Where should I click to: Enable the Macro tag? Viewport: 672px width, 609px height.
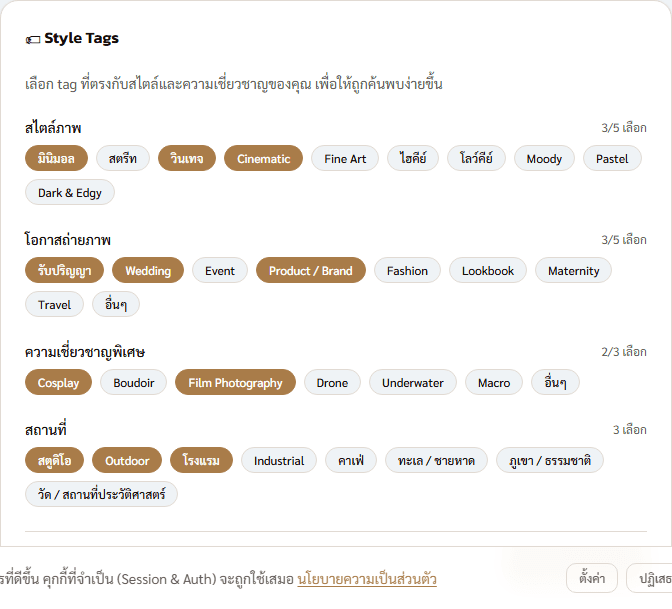(494, 382)
